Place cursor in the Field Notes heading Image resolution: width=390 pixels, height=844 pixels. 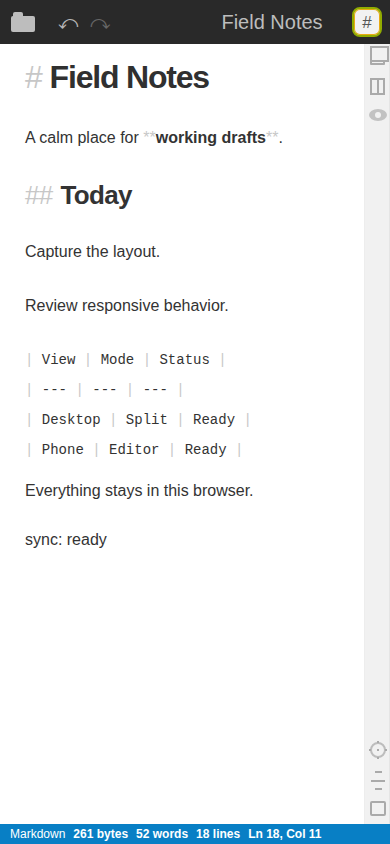pos(129,78)
